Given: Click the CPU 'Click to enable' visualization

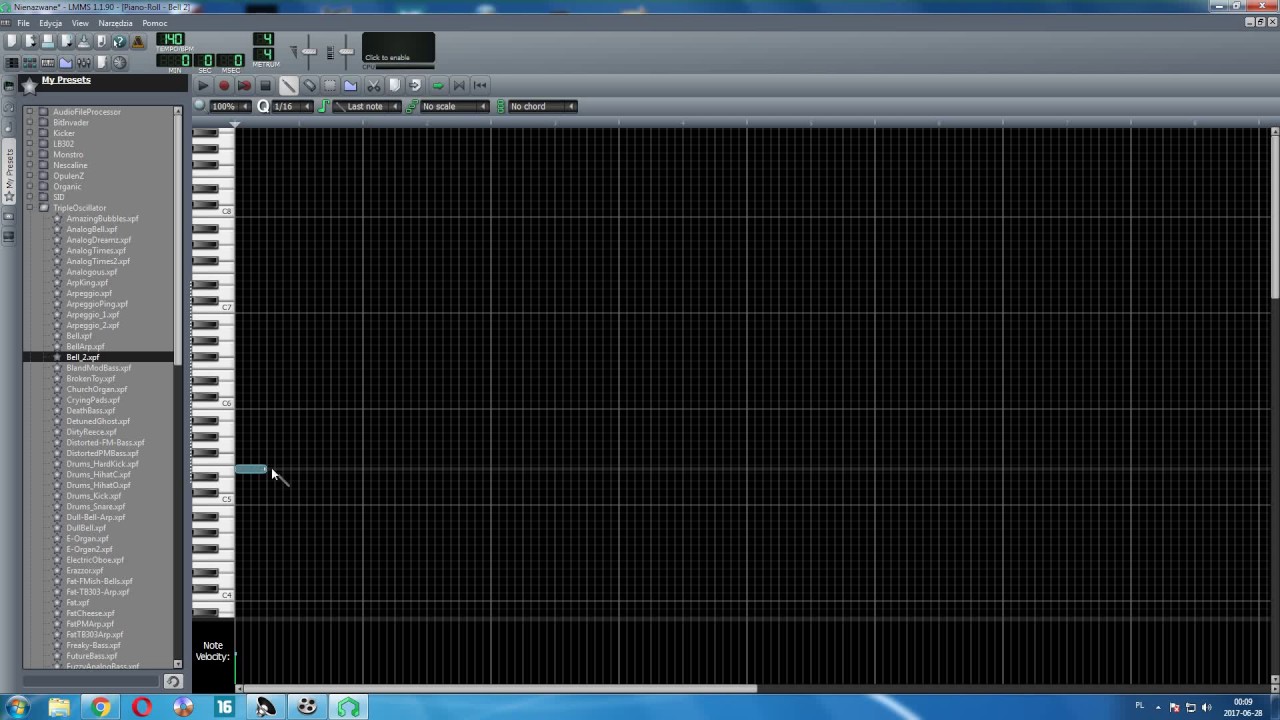Looking at the screenshot, I should click(398, 47).
